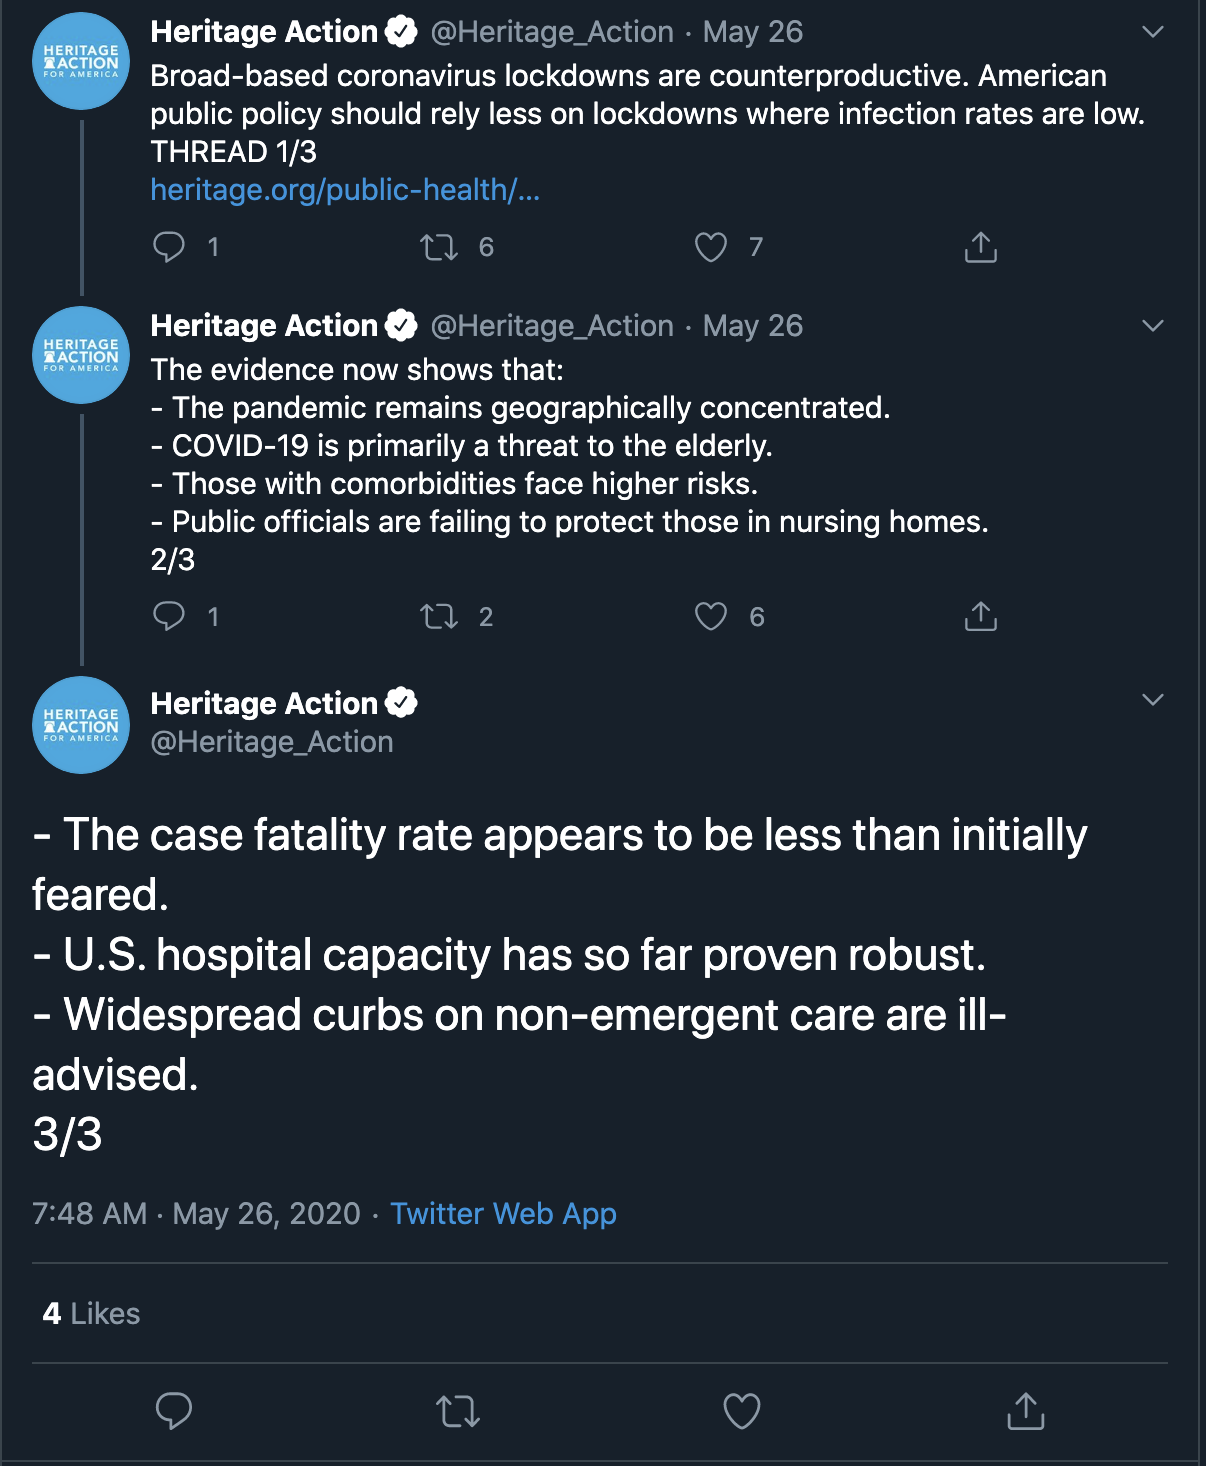Share the THREAD 1/3 tweet
Image resolution: width=1206 pixels, height=1466 pixels.
click(x=981, y=247)
